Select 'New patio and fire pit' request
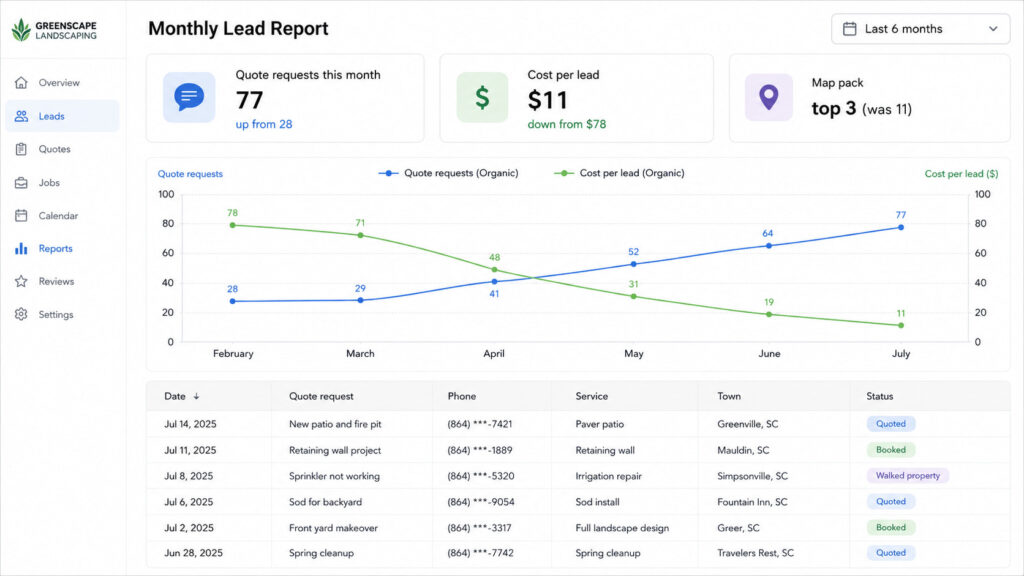This screenshot has height=576, width=1024. click(335, 424)
